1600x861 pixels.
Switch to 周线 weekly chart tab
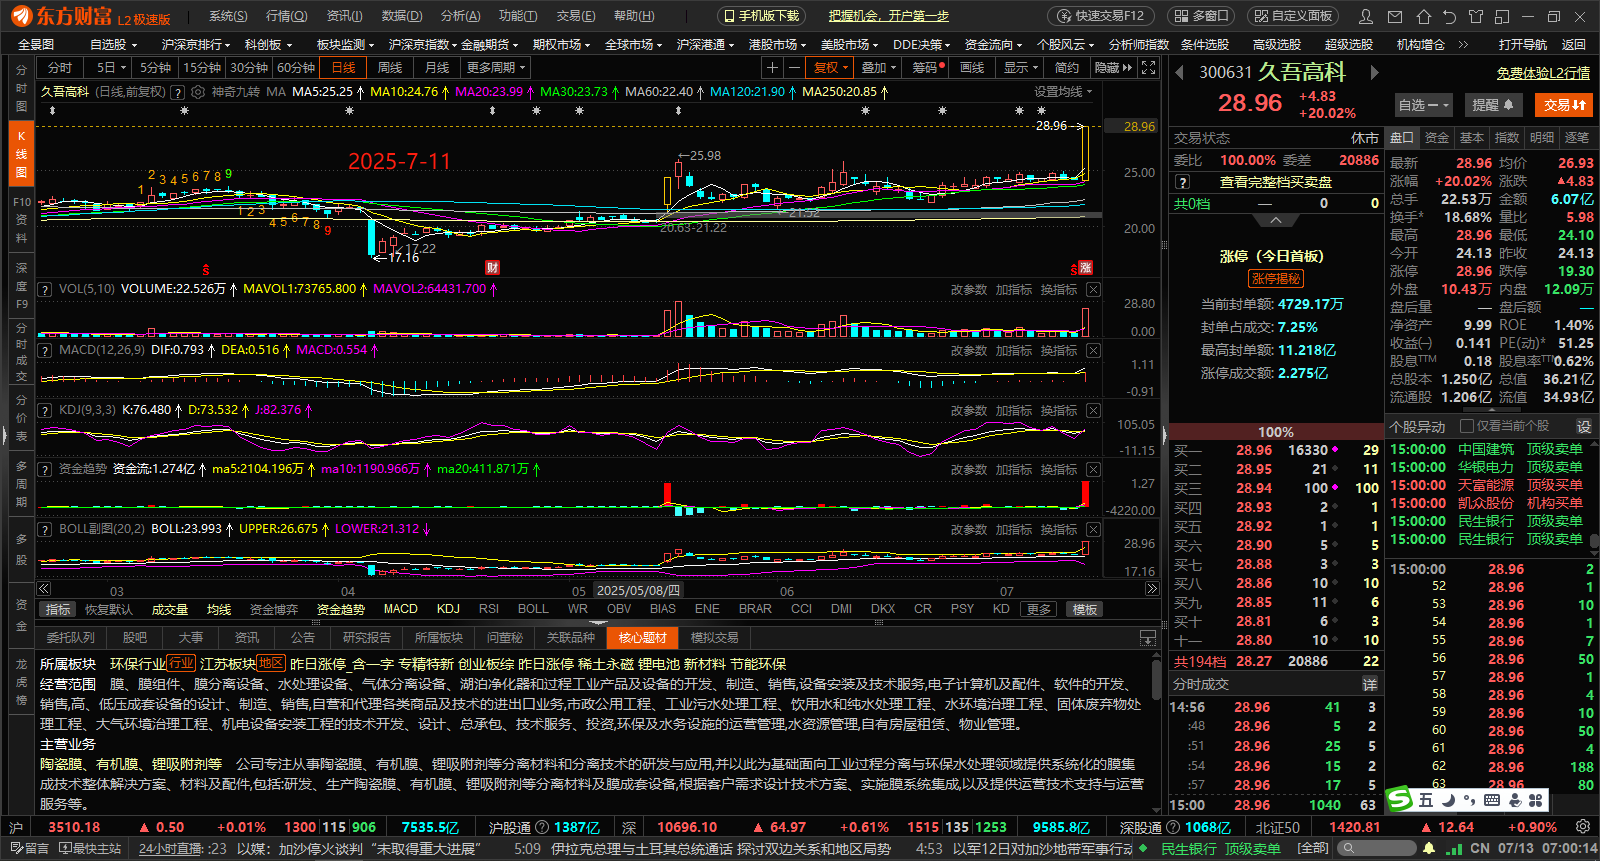point(390,67)
